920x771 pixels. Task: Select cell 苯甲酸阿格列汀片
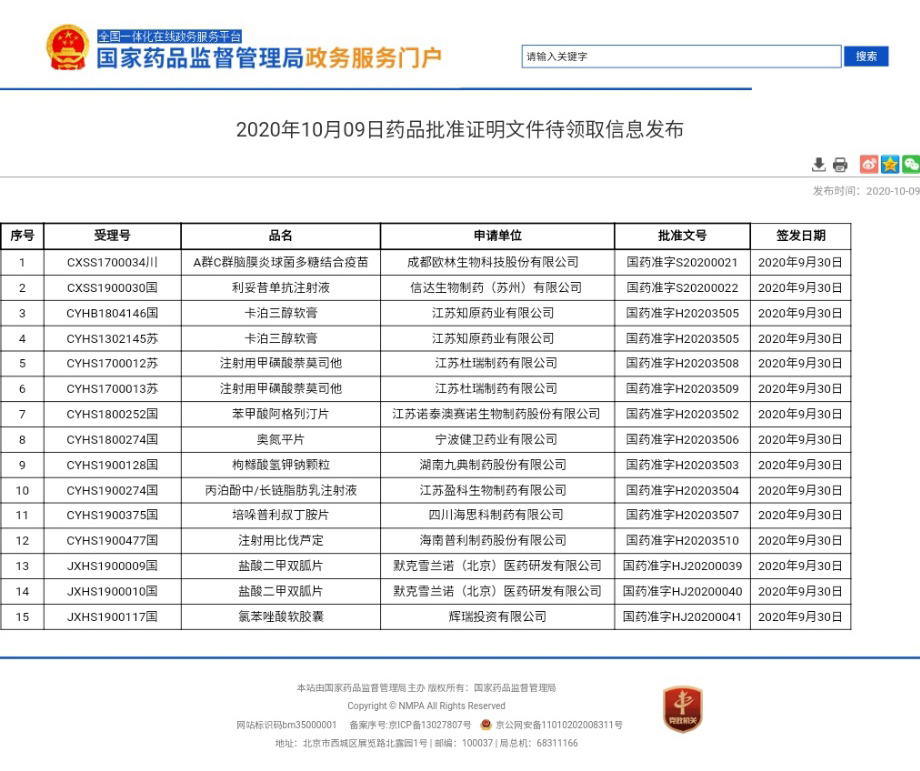280,414
